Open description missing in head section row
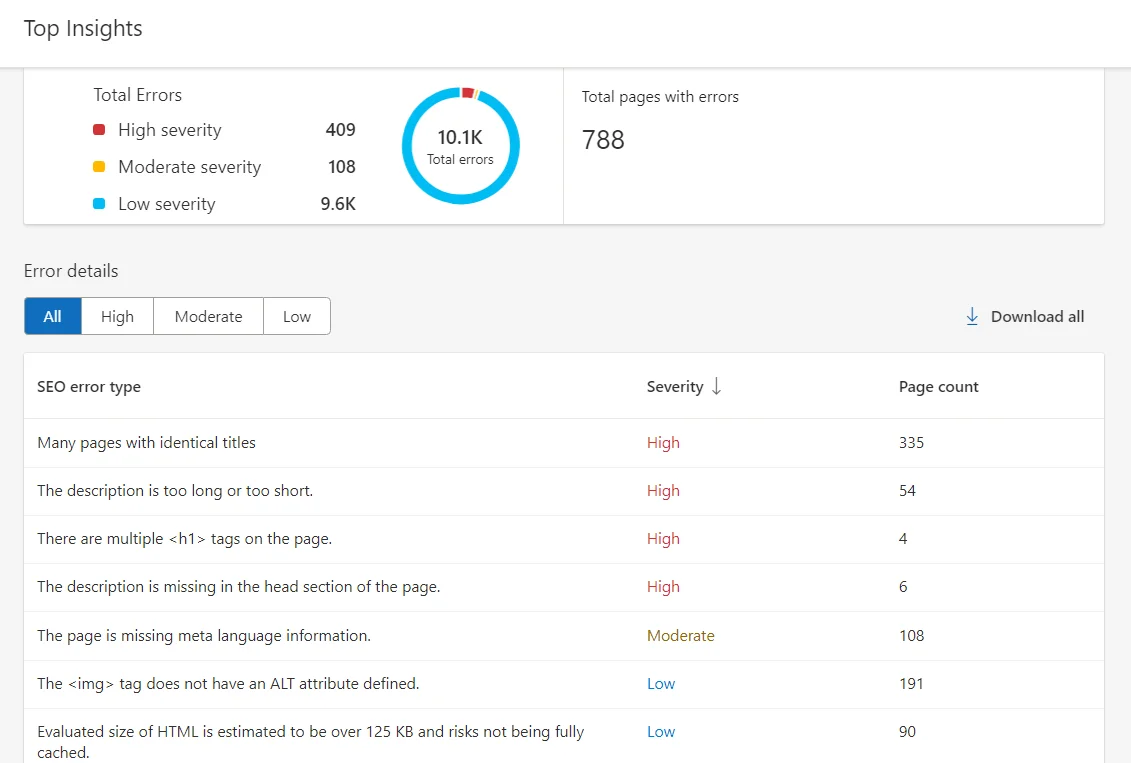This screenshot has width=1131, height=763. click(x=564, y=587)
